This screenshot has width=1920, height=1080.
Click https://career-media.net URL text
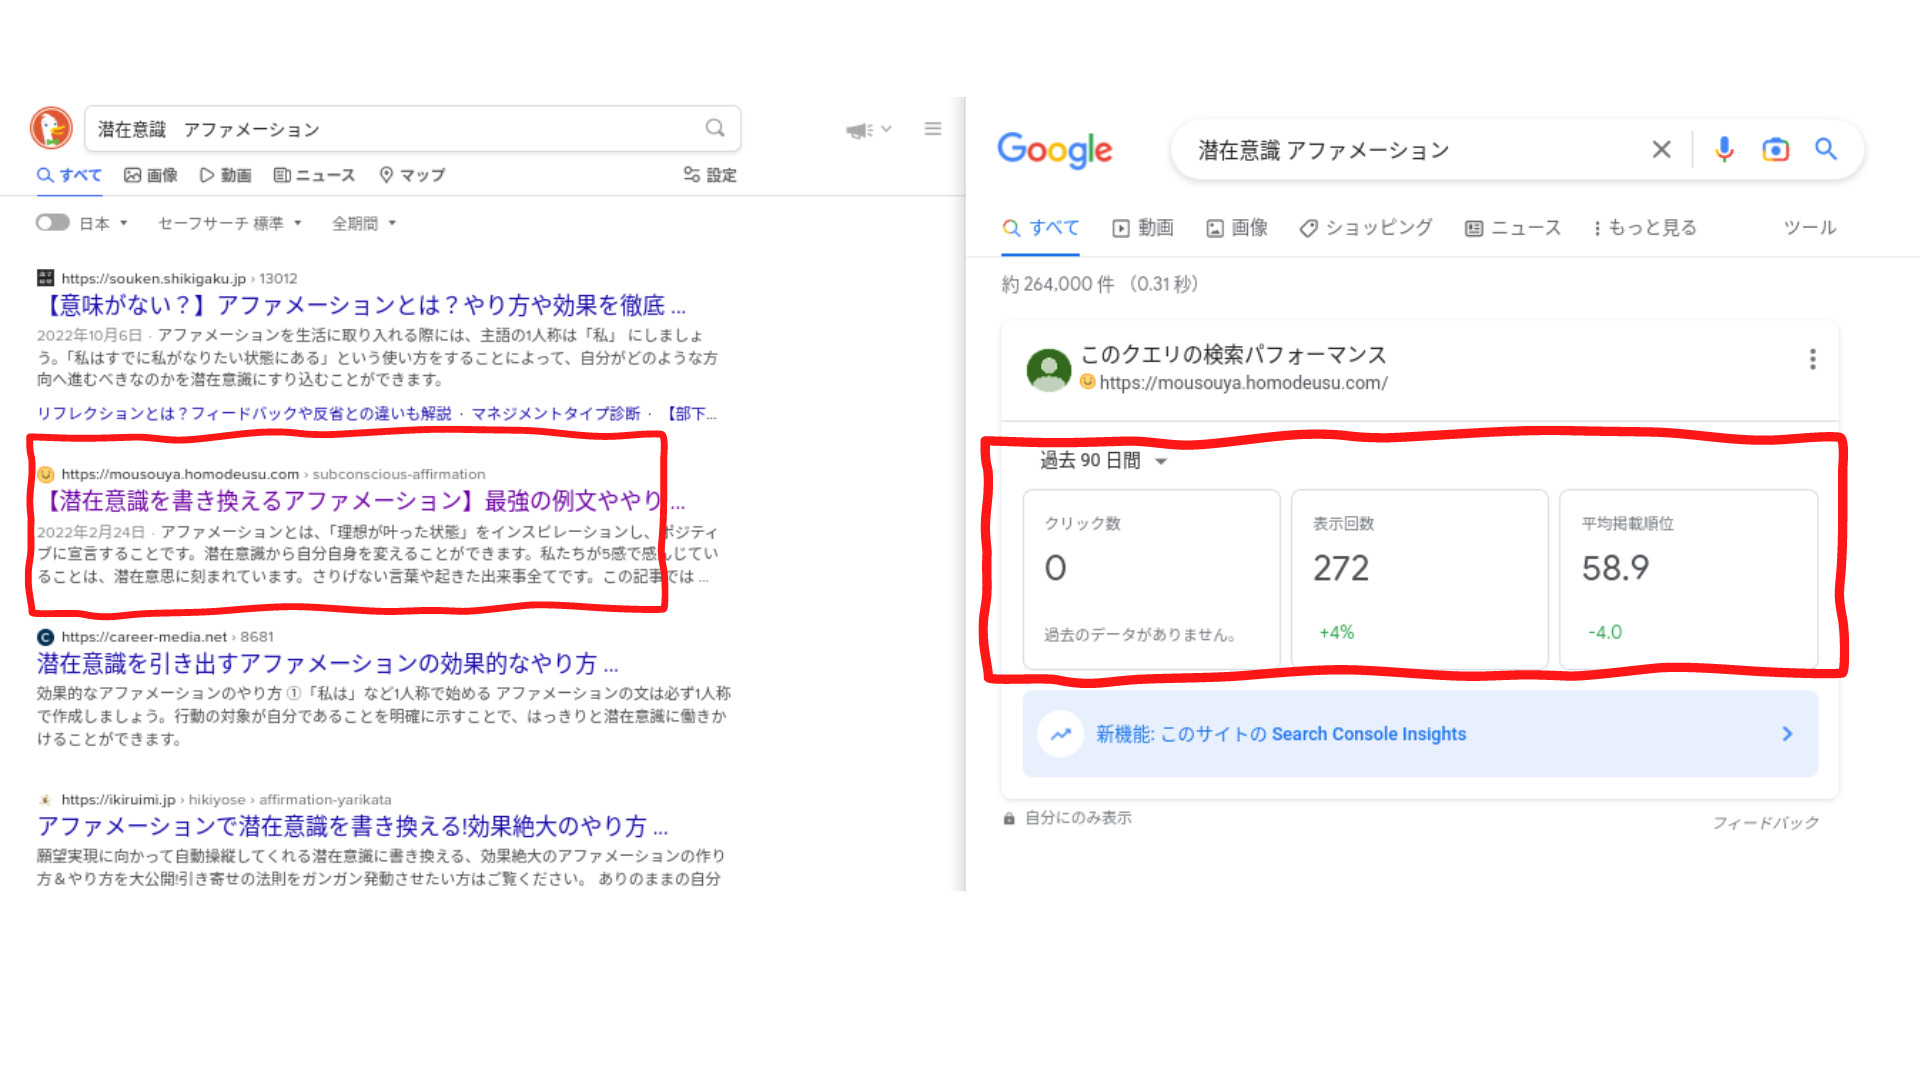pyautogui.click(x=144, y=637)
